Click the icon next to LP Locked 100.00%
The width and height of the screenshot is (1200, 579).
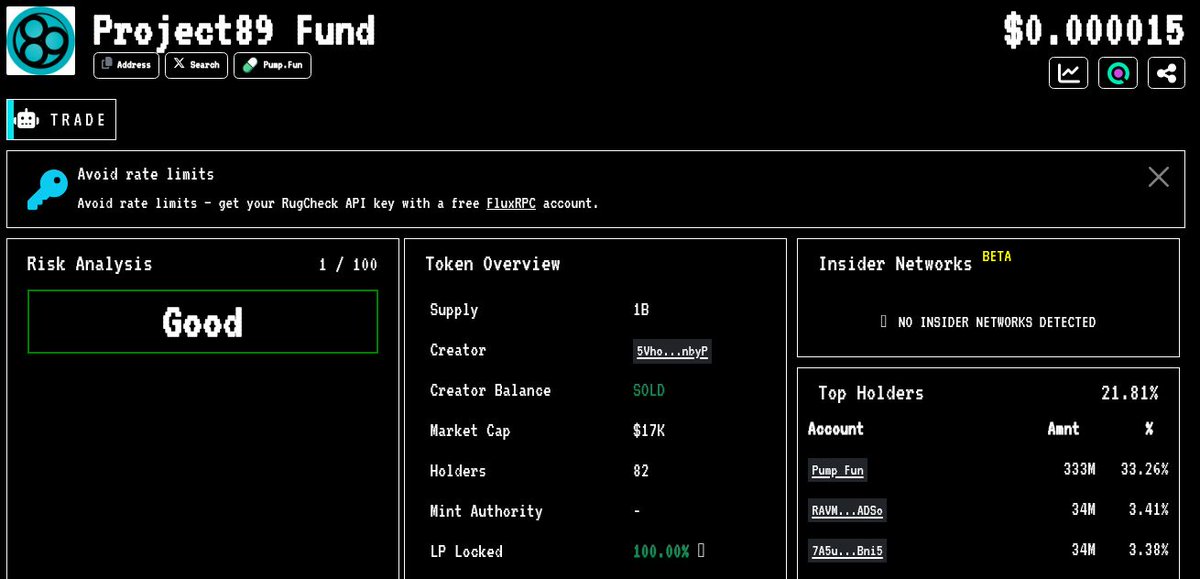(x=701, y=550)
